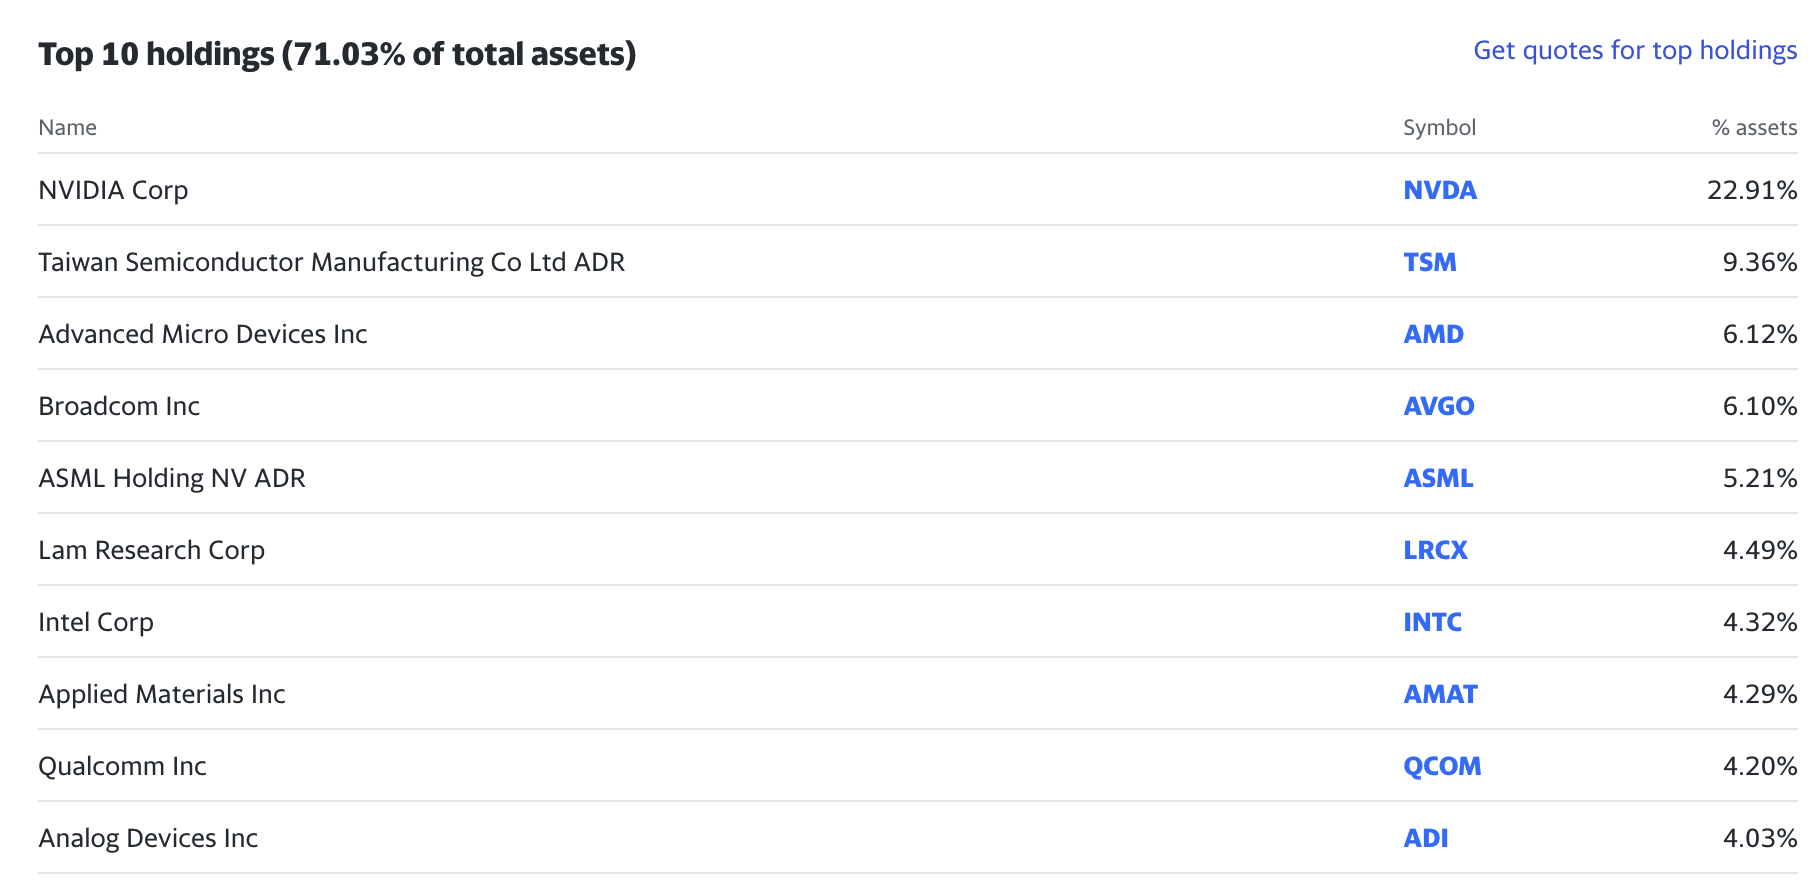Open the TSM ticker symbol link

point(1429,262)
